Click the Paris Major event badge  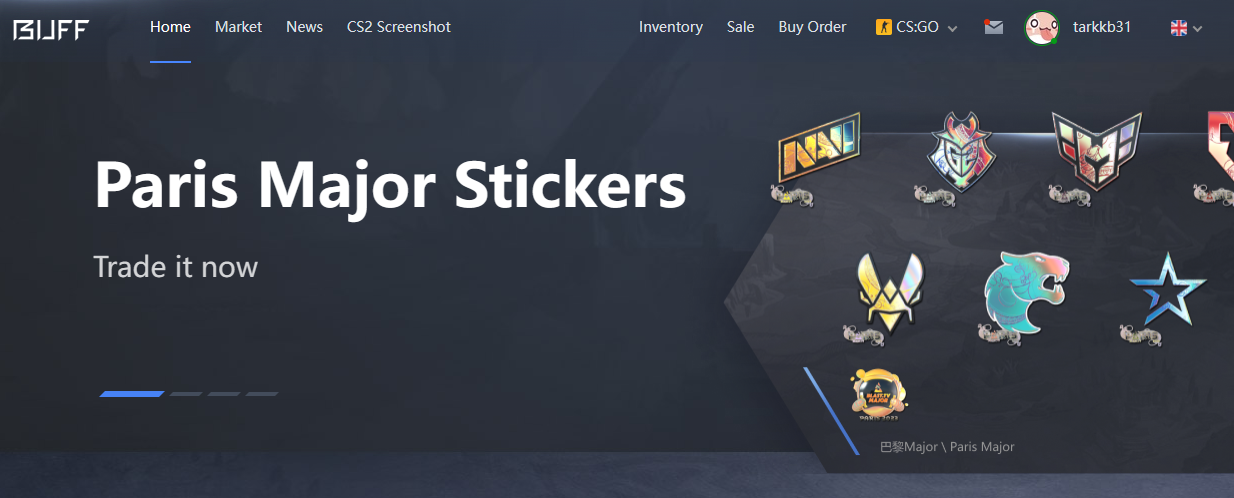[879, 393]
